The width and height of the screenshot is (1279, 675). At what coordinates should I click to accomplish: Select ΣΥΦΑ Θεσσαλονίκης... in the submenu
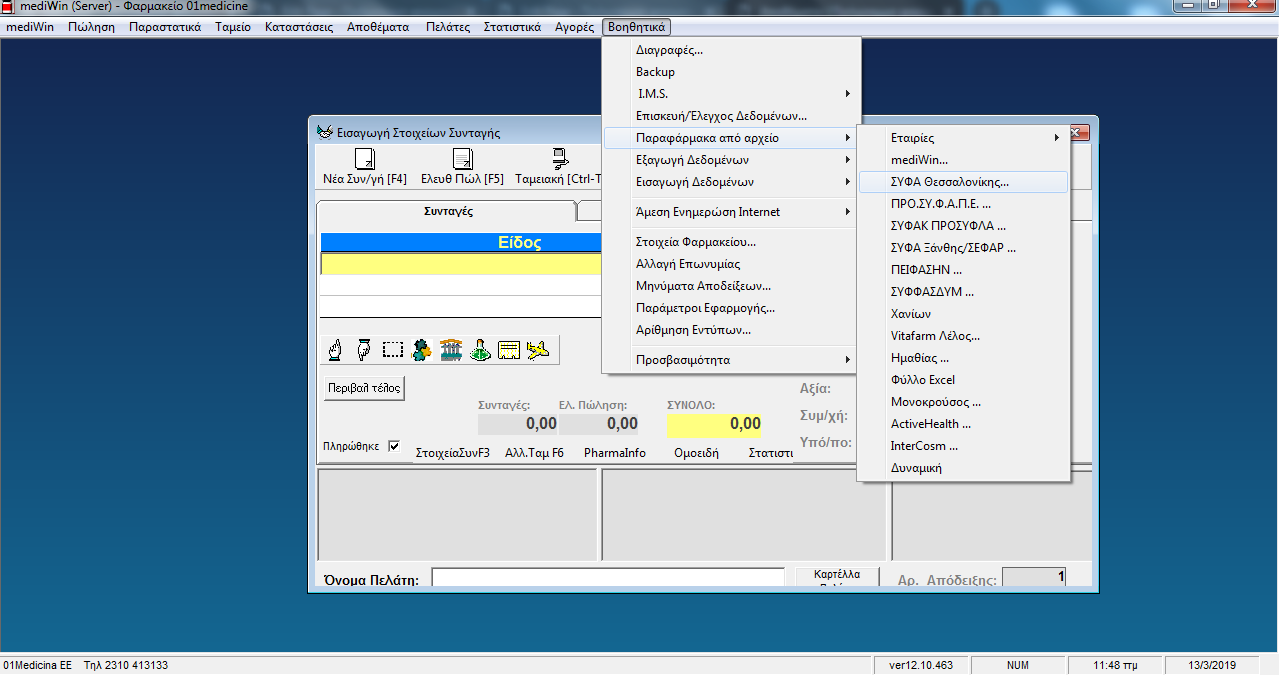(964, 182)
